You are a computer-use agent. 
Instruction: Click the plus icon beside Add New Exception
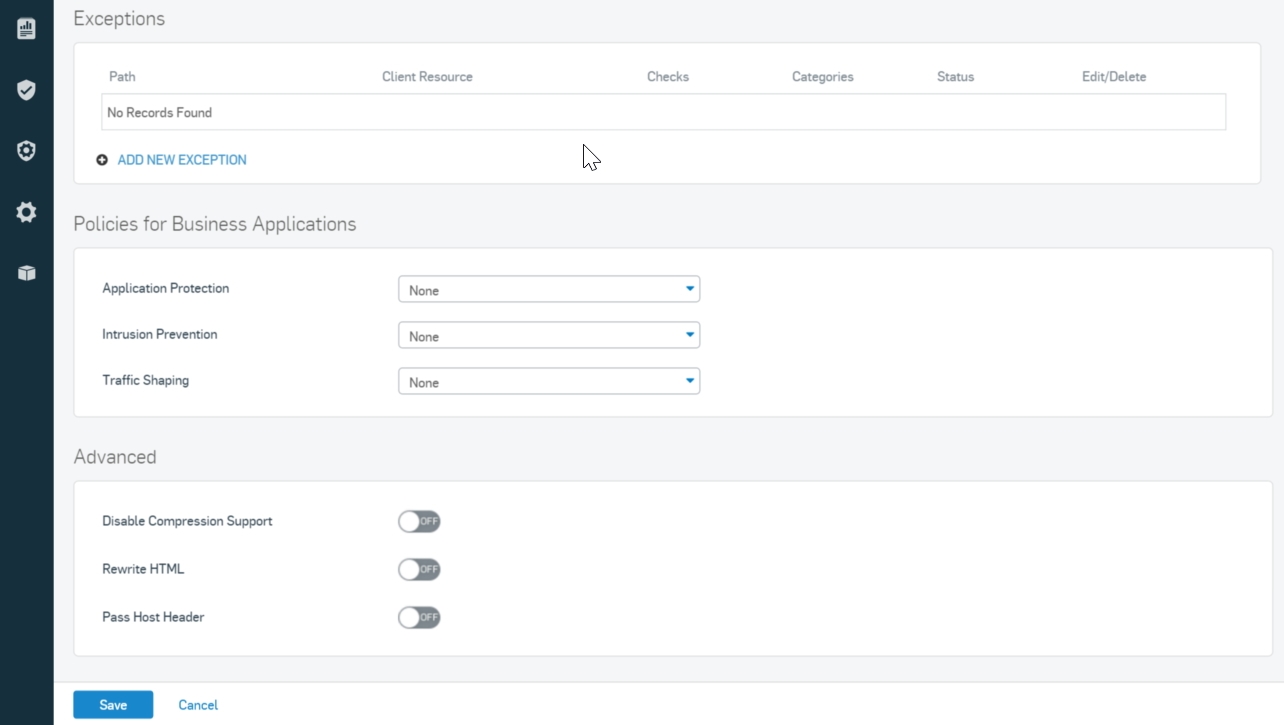coord(102,160)
